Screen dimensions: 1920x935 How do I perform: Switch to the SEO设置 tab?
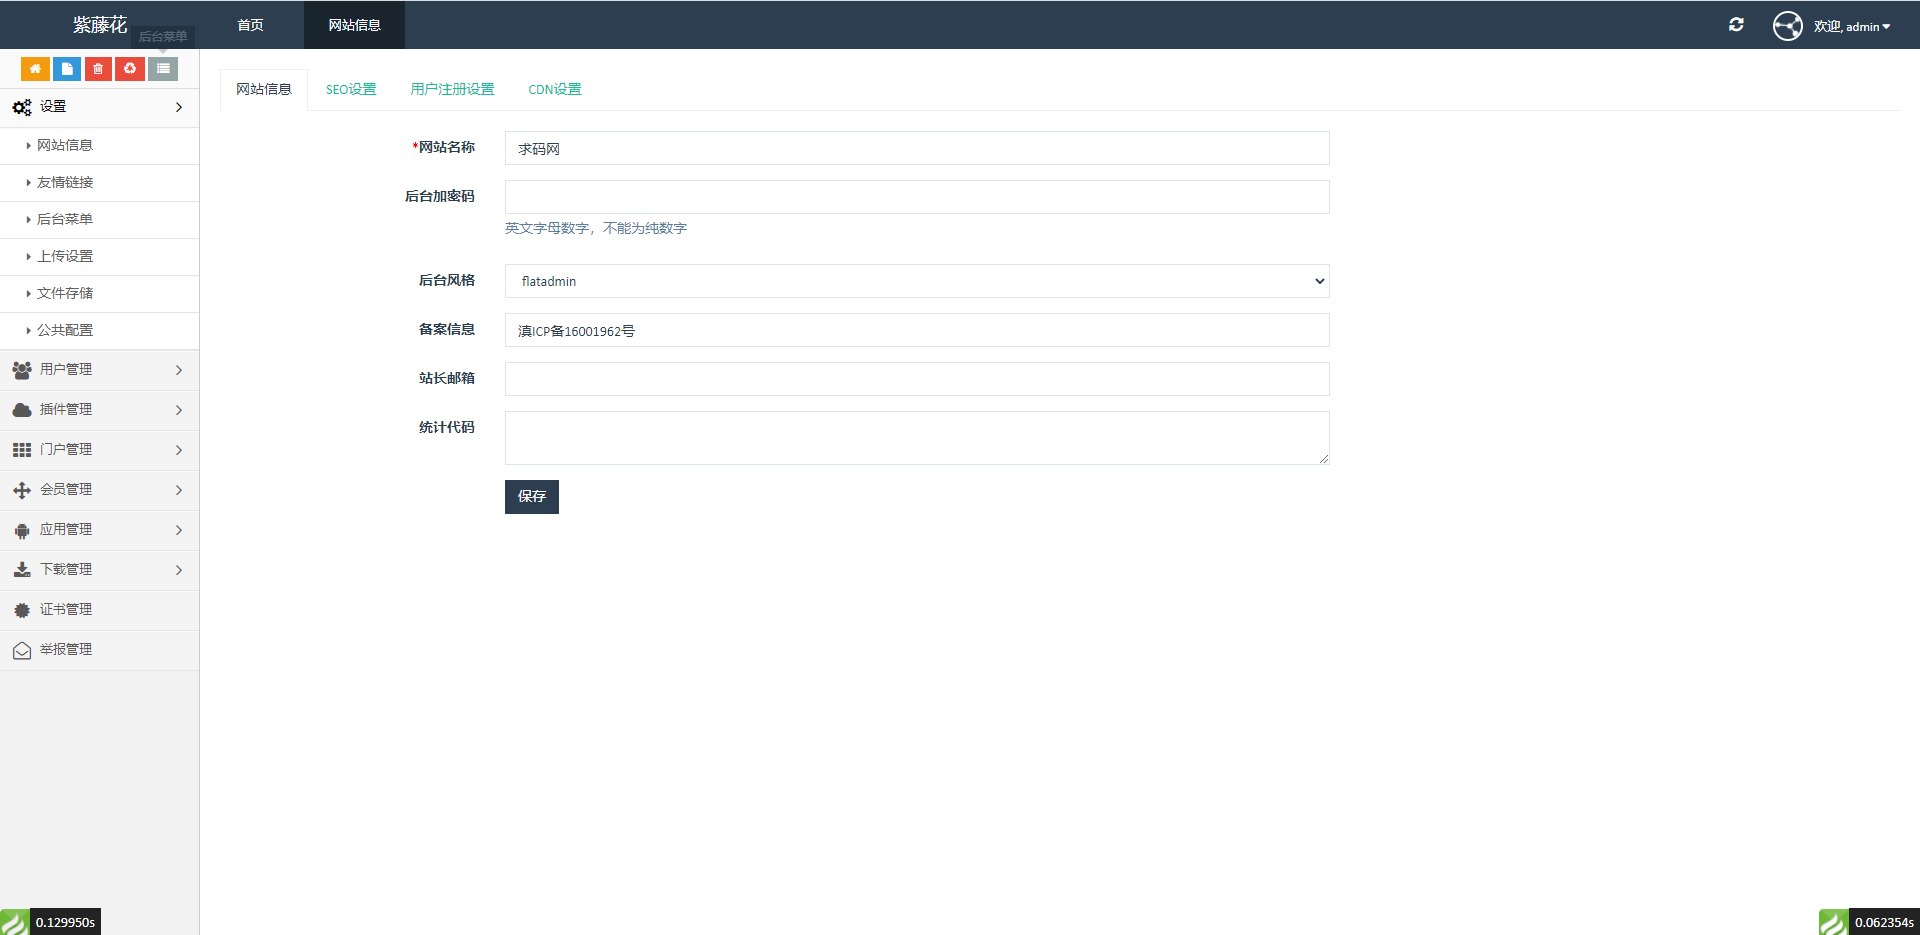point(351,89)
